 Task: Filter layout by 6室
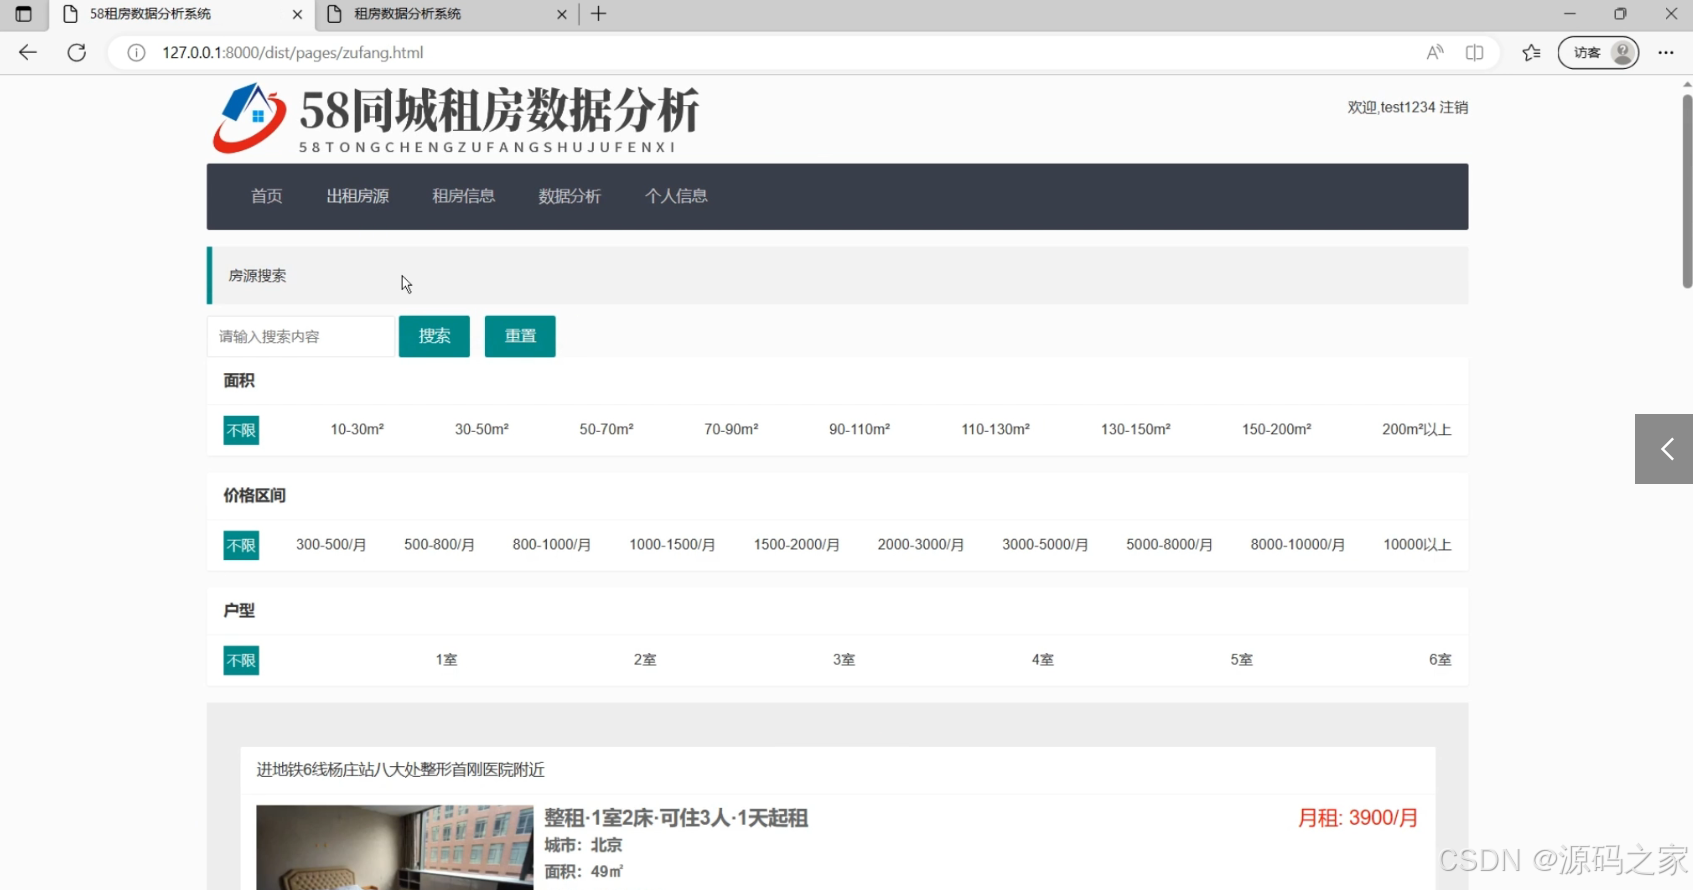click(x=1440, y=660)
